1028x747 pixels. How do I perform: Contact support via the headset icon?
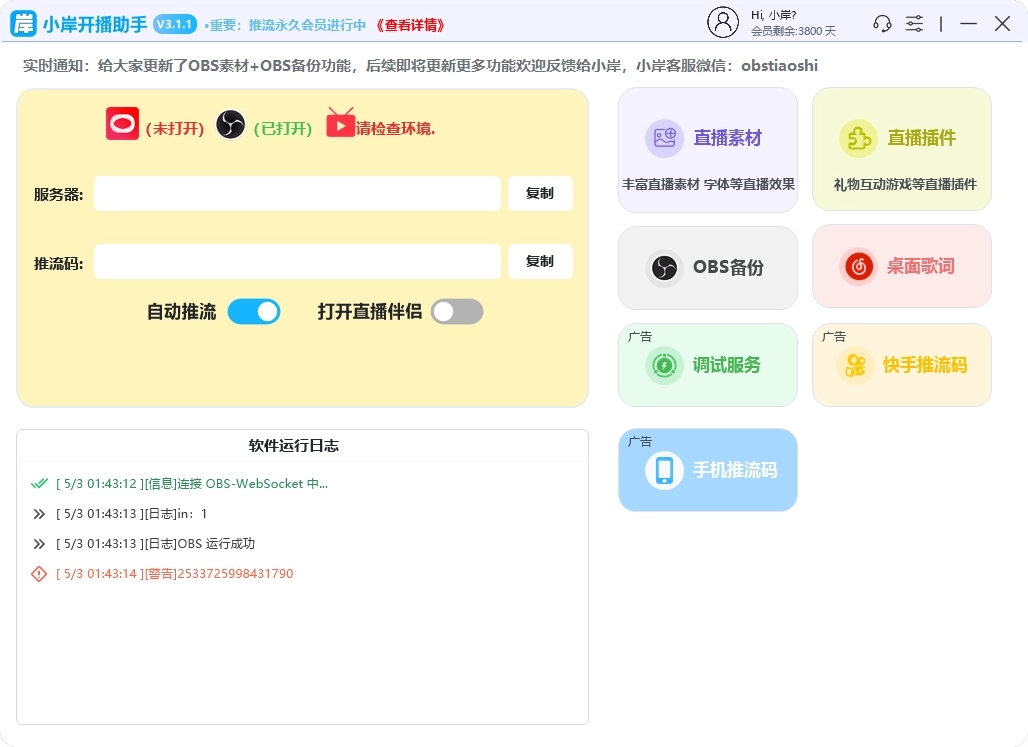coord(882,24)
